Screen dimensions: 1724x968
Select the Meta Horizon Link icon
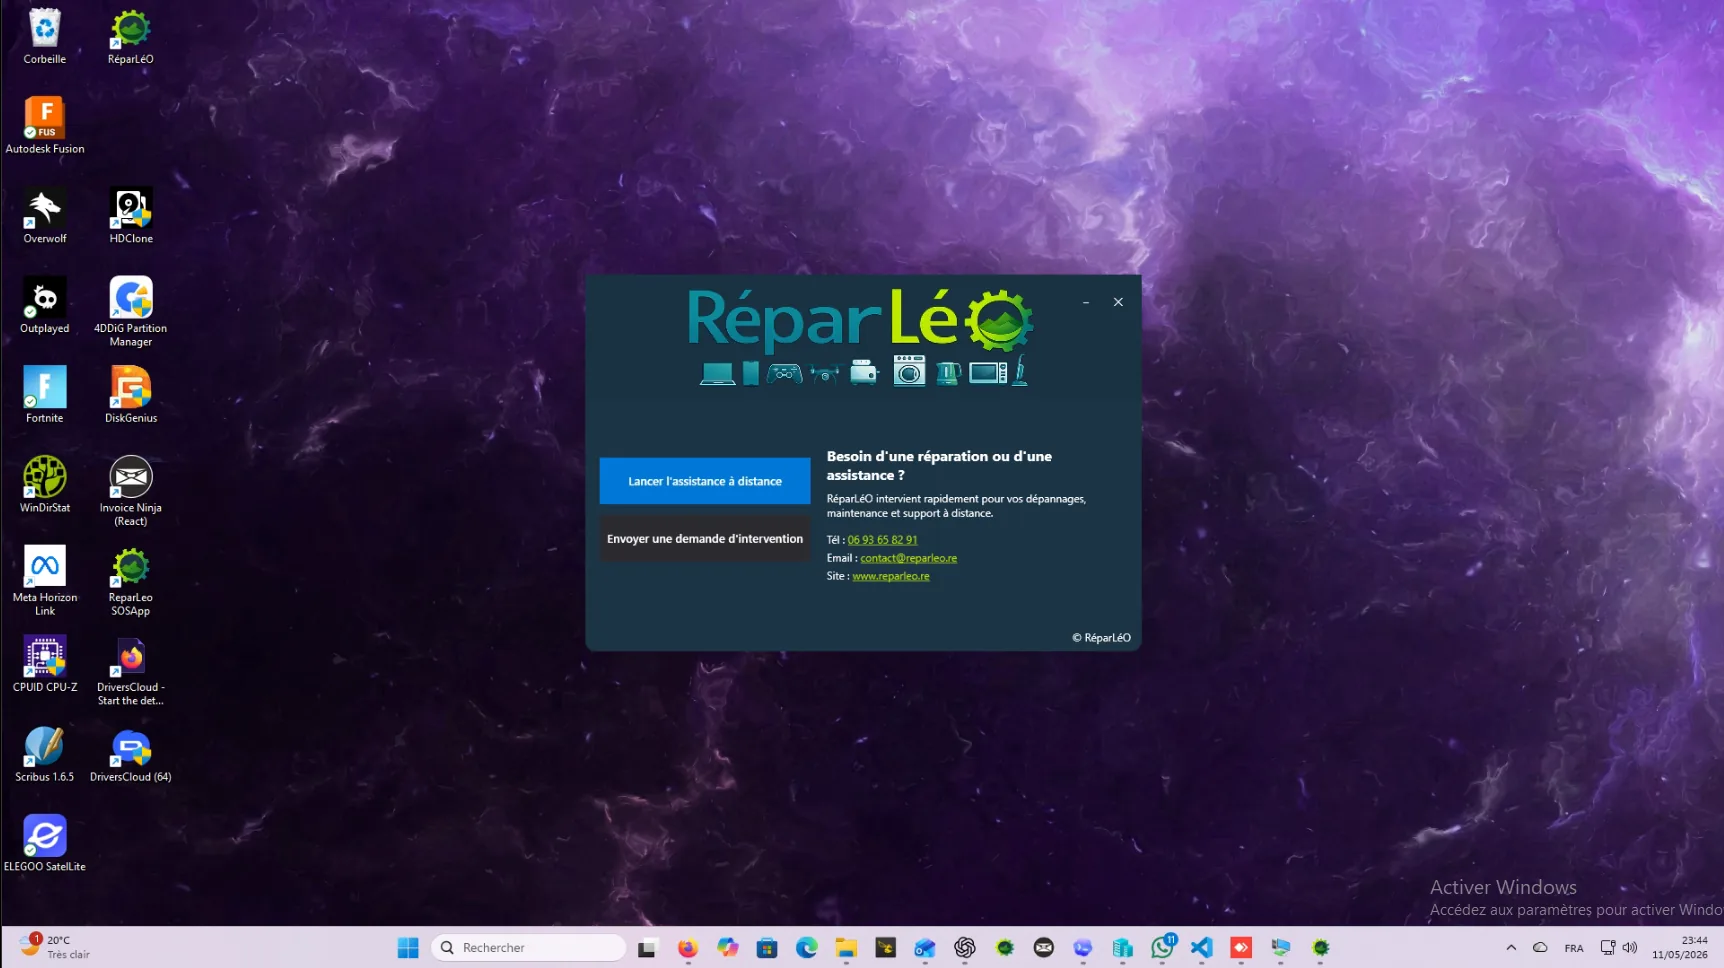coord(45,581)
